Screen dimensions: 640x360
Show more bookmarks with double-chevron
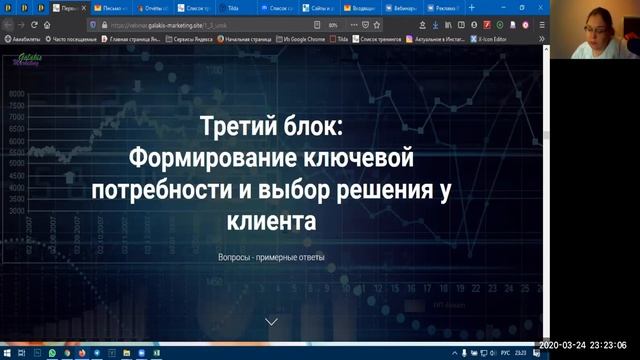coord(542,39)
